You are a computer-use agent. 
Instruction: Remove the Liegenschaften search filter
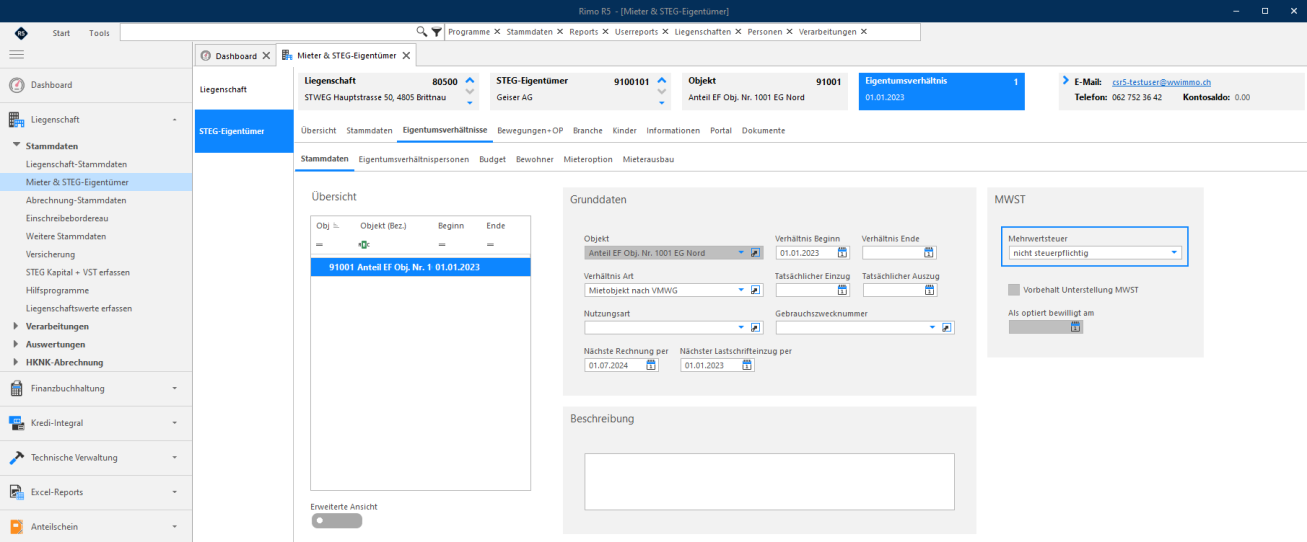pos(739,32)
